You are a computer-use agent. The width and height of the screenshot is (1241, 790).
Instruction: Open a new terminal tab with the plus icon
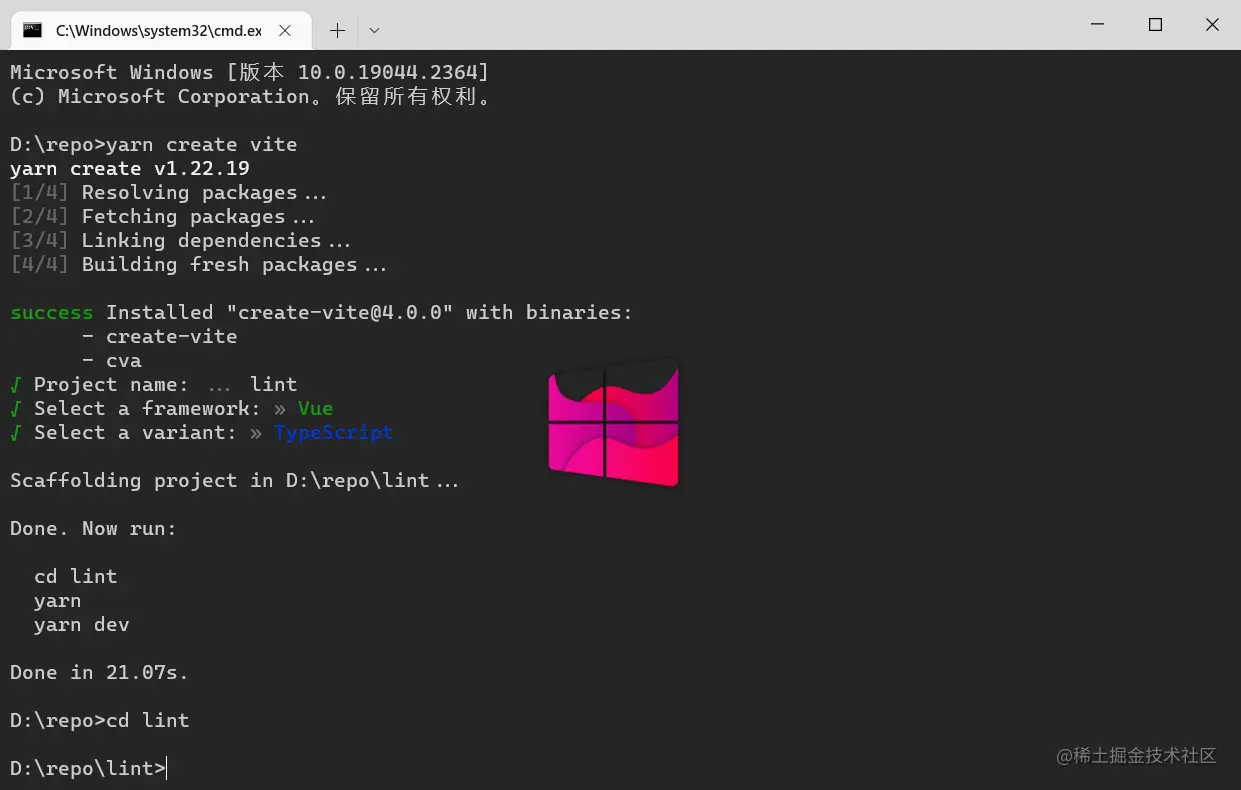(x=337, y=30)
